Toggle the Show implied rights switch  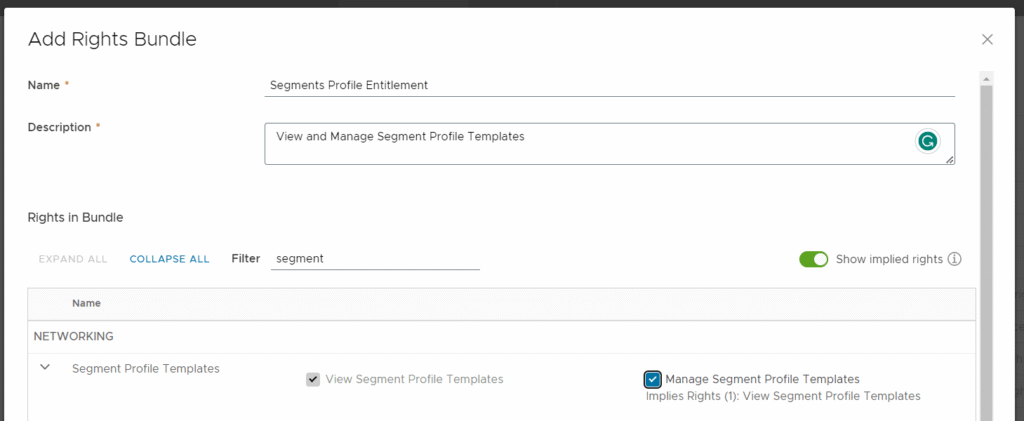[x=814, y=259]
